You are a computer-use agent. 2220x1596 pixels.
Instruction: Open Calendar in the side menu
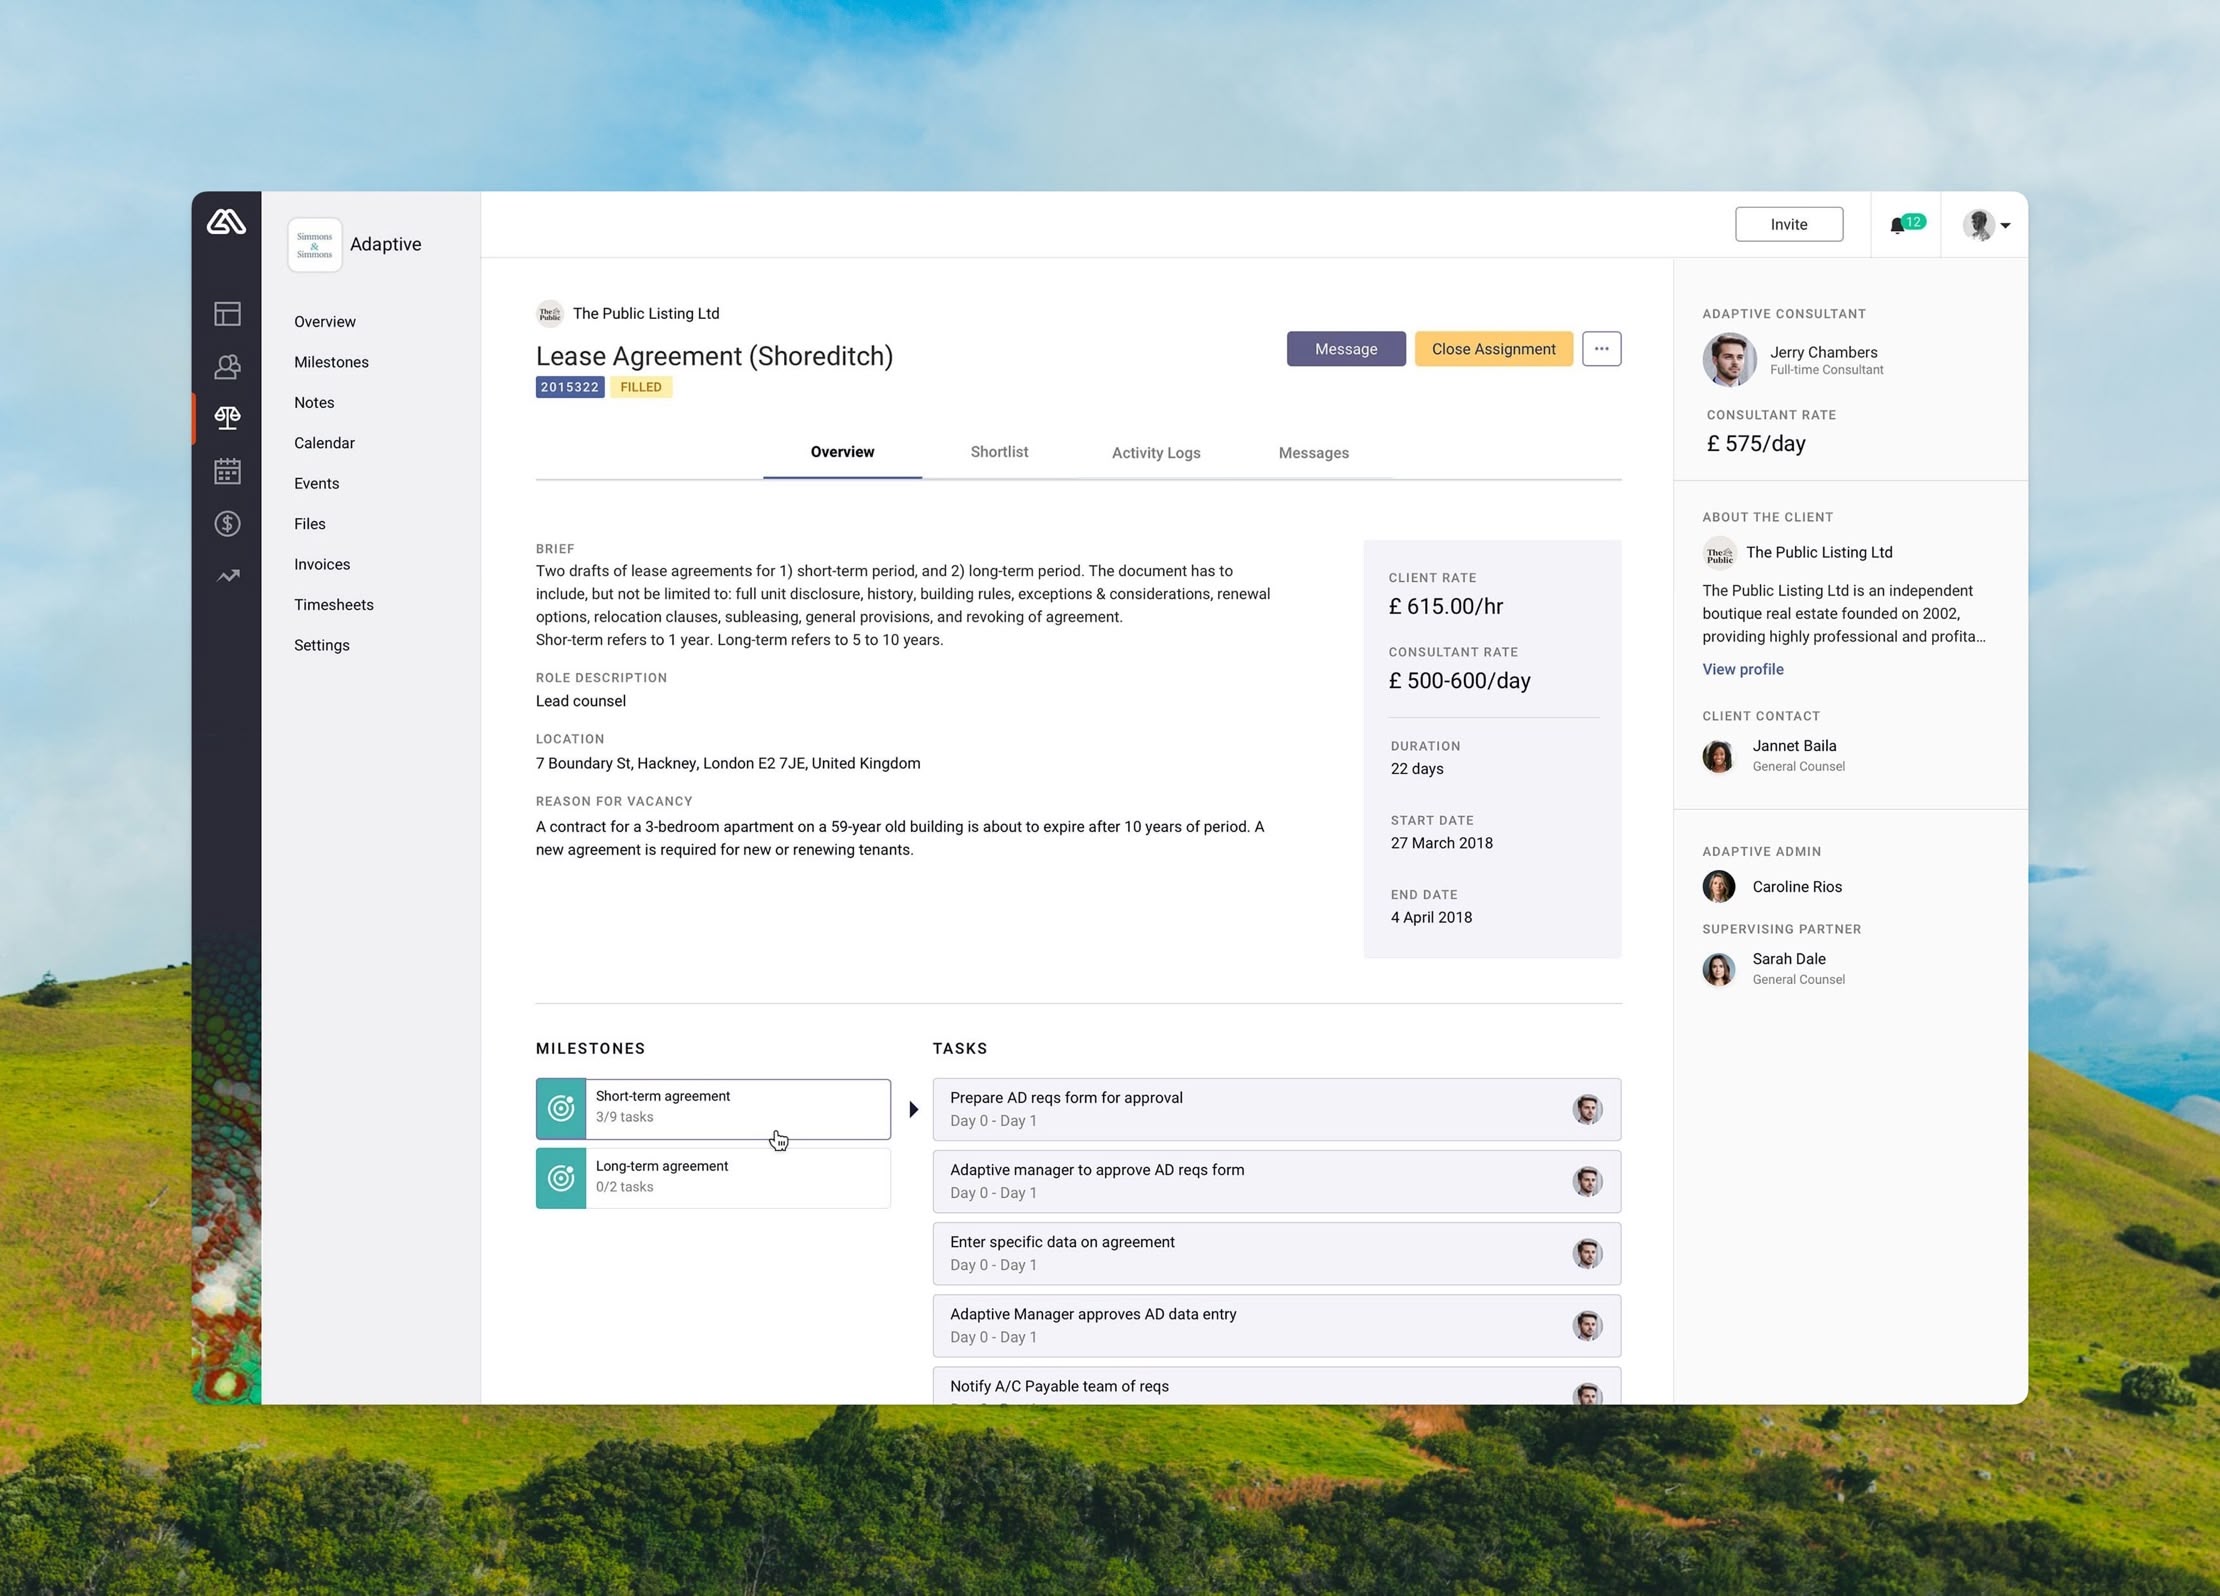[324, 443]
